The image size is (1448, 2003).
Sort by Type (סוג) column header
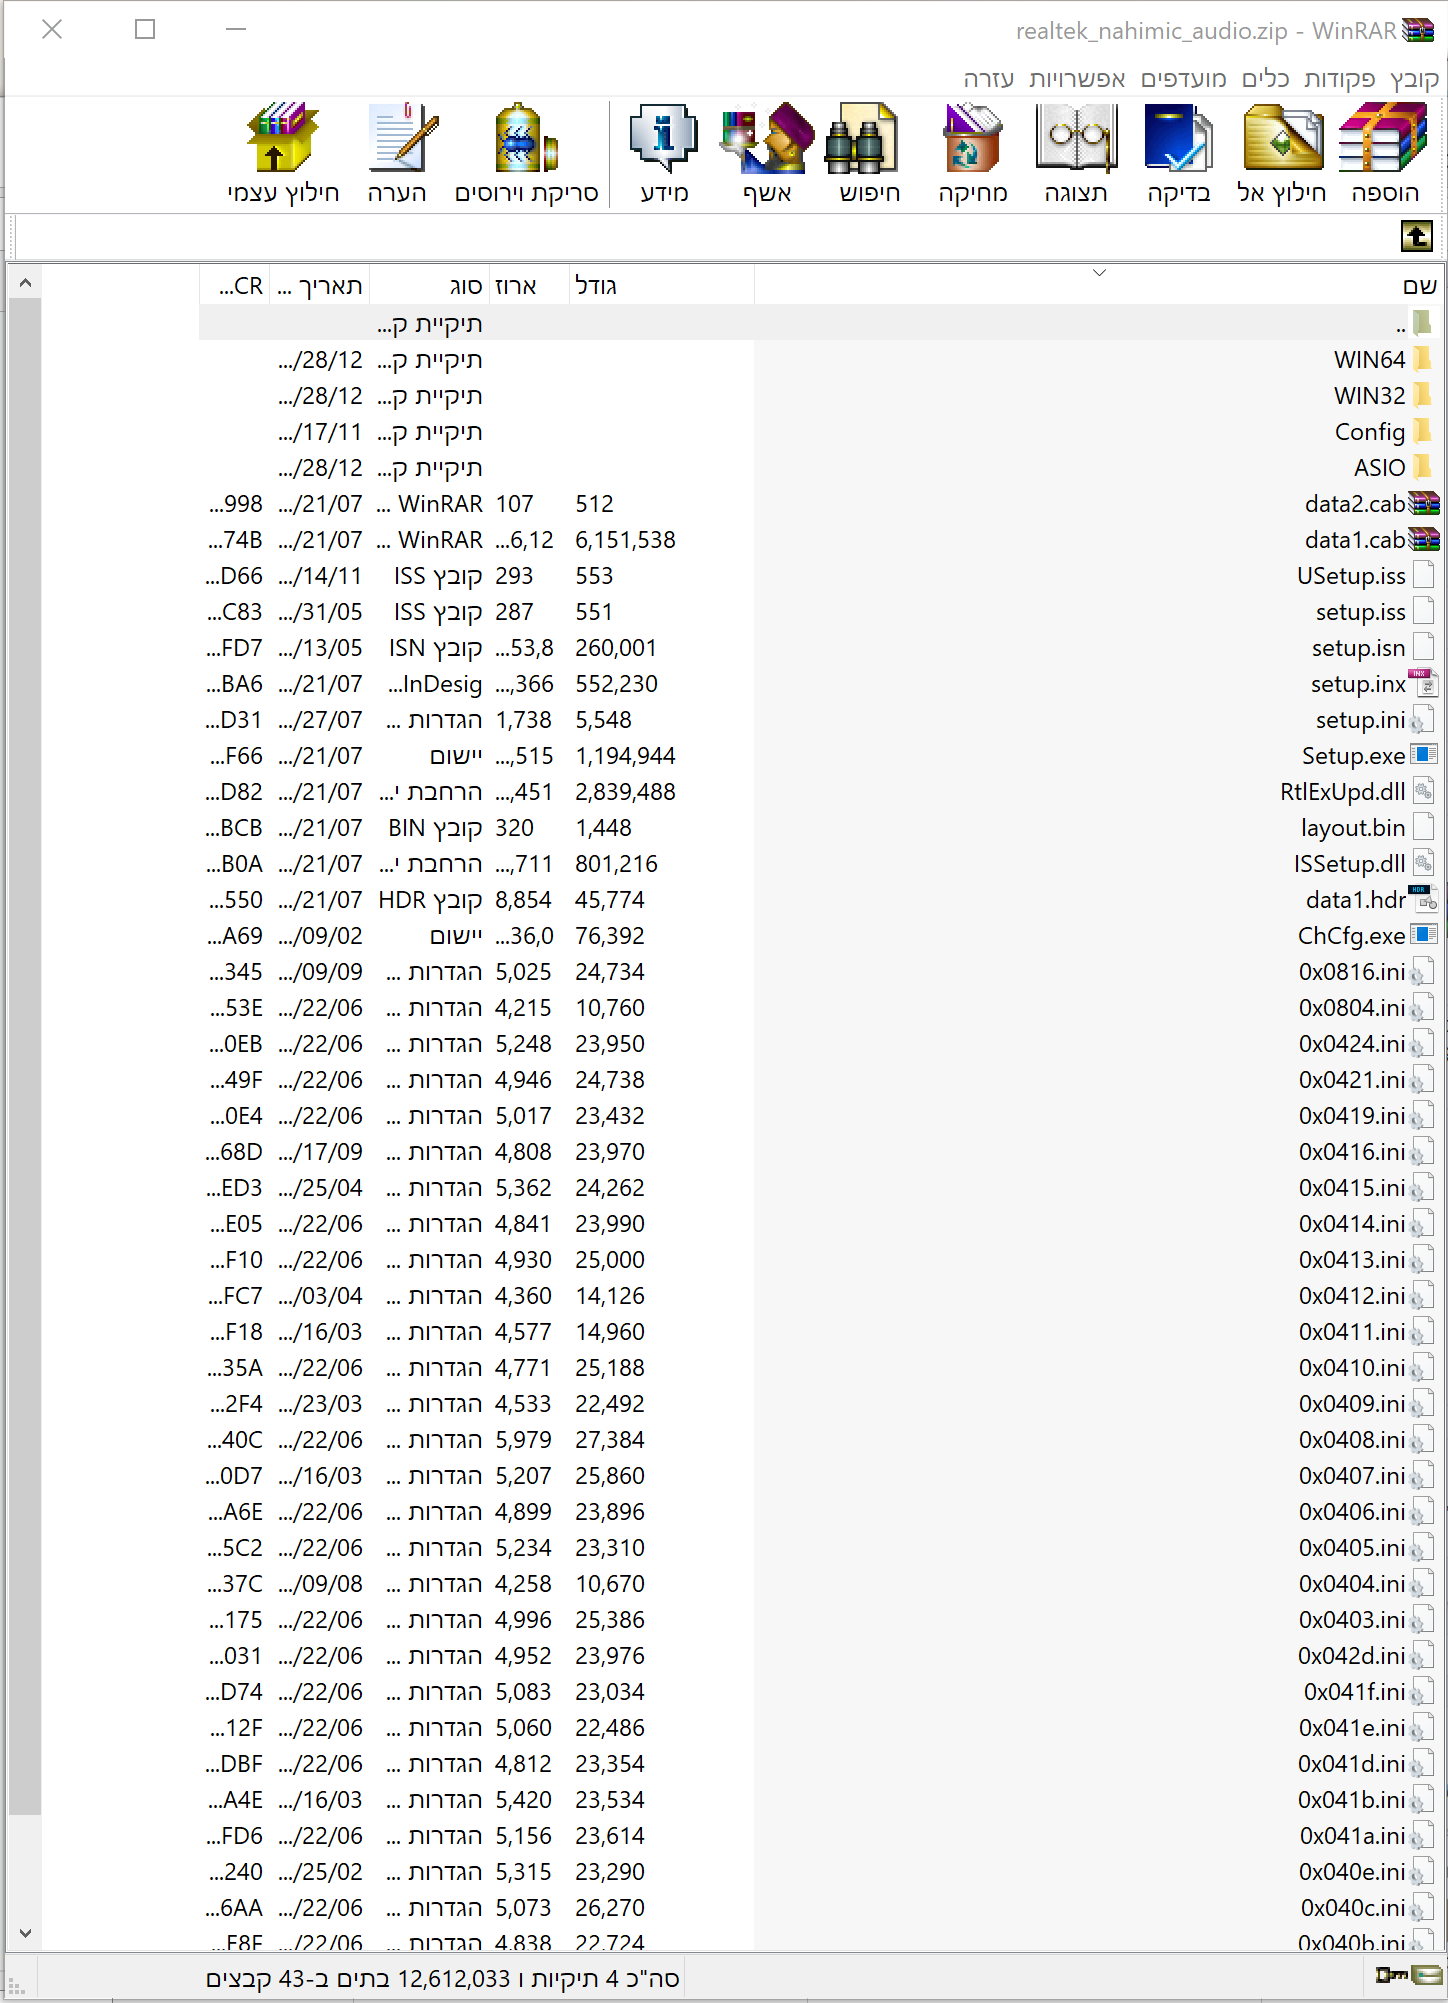click(x=429, y=285)
